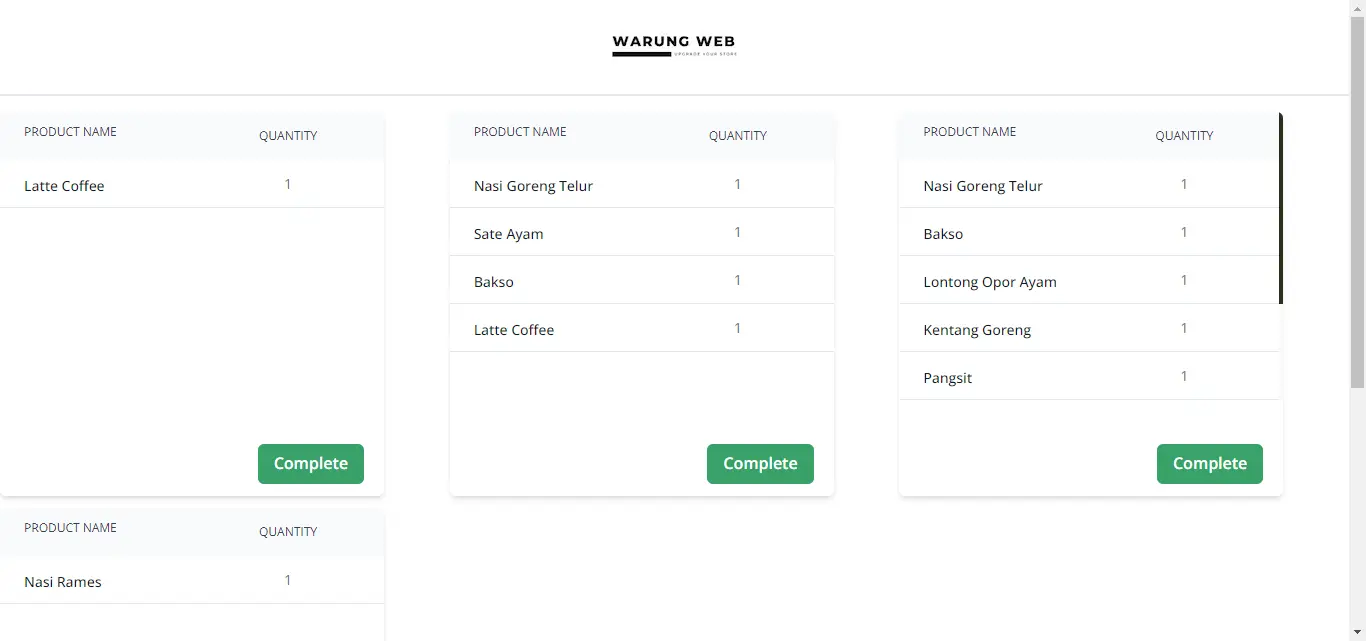Complete the Latte Coffee order card

(x=311, y=464)
